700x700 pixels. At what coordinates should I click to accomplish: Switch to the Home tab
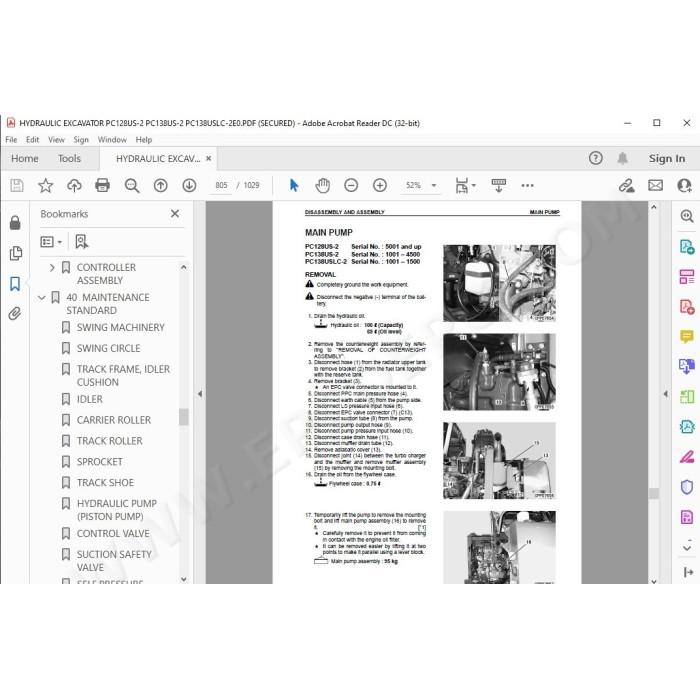(x=25, y=158)
